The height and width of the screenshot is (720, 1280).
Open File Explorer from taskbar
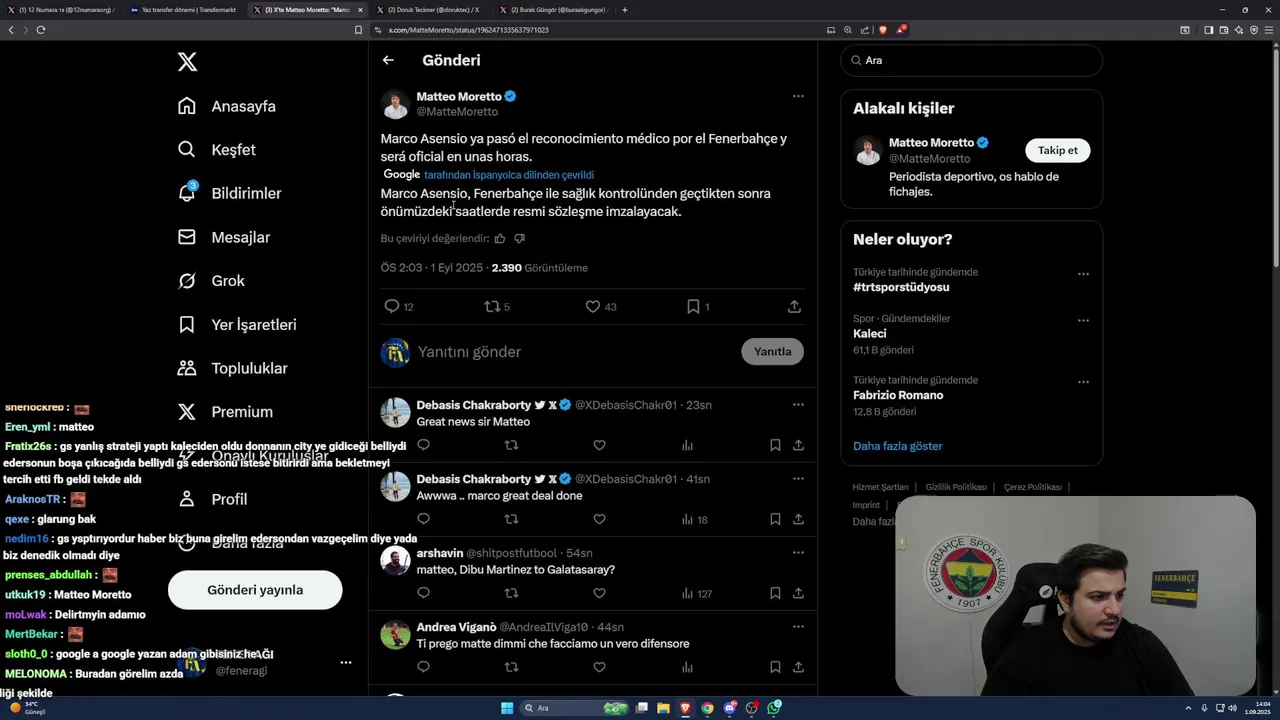(663, 708)
